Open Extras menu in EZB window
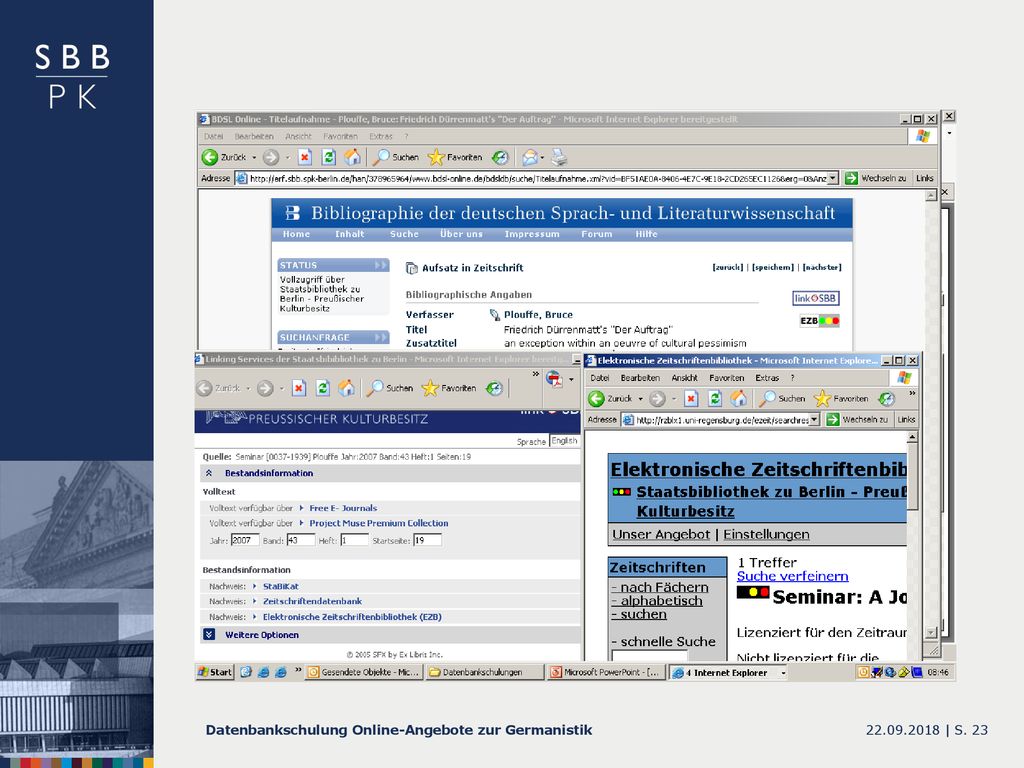The height and width of the screenshot is (768, 1024). click(x=767, y=378)
